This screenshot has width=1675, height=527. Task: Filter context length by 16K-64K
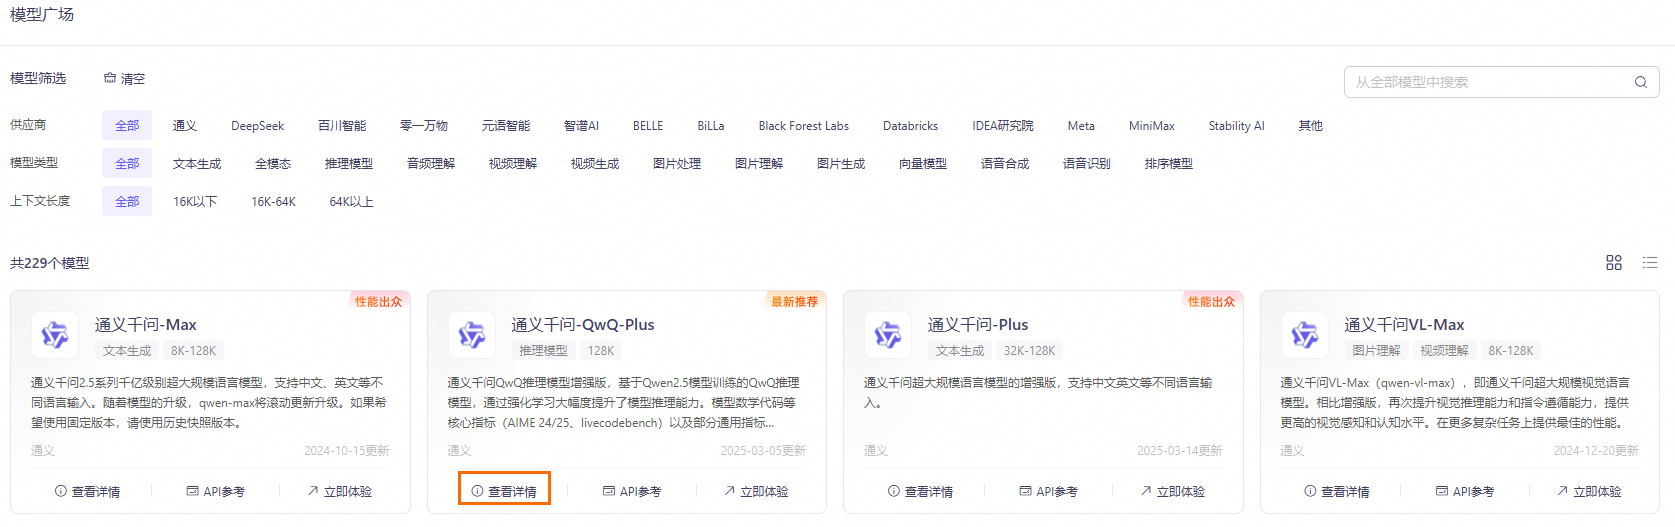coord(274,202)
